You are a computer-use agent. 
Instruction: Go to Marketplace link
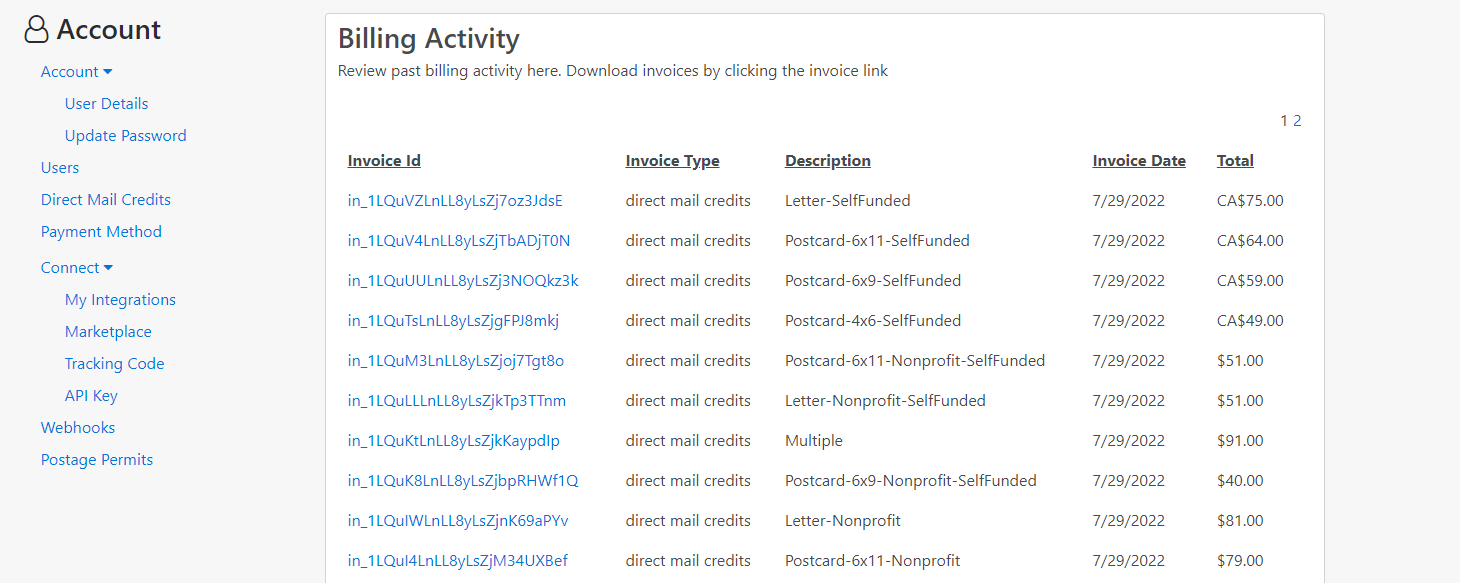(108, 332)
